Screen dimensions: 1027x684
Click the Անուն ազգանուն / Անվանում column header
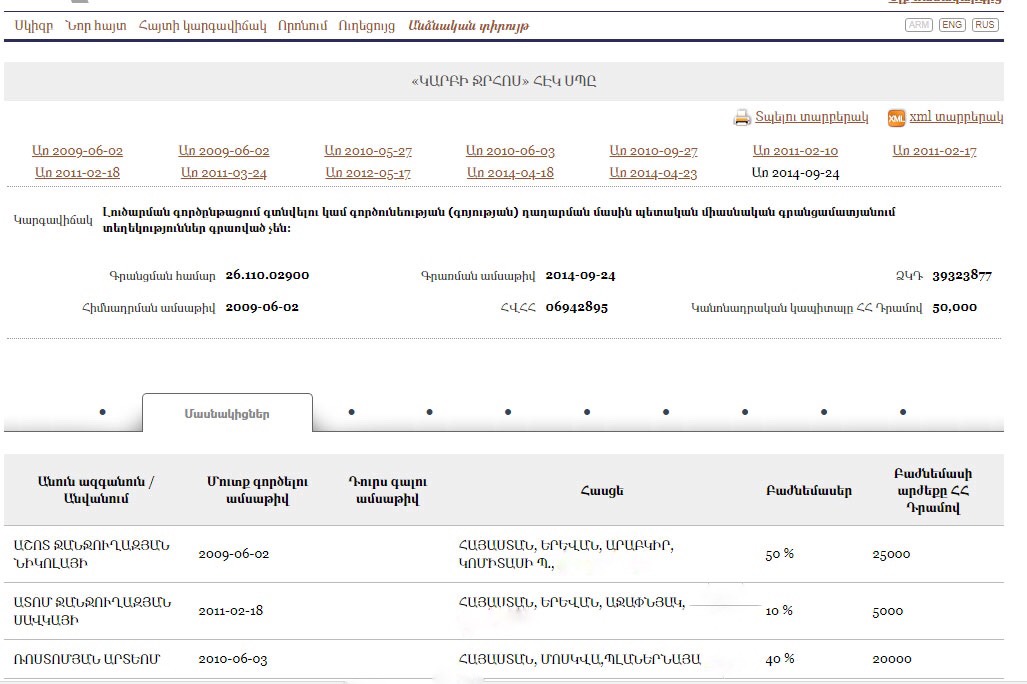96,490
